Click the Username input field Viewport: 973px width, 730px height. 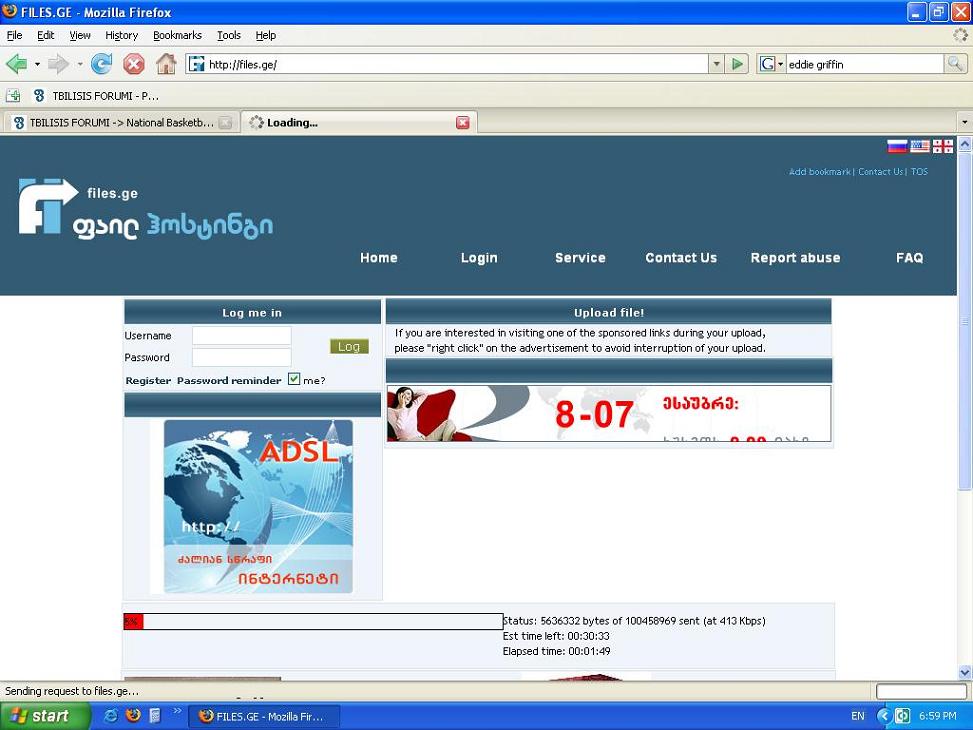click(x=241, y=336)
